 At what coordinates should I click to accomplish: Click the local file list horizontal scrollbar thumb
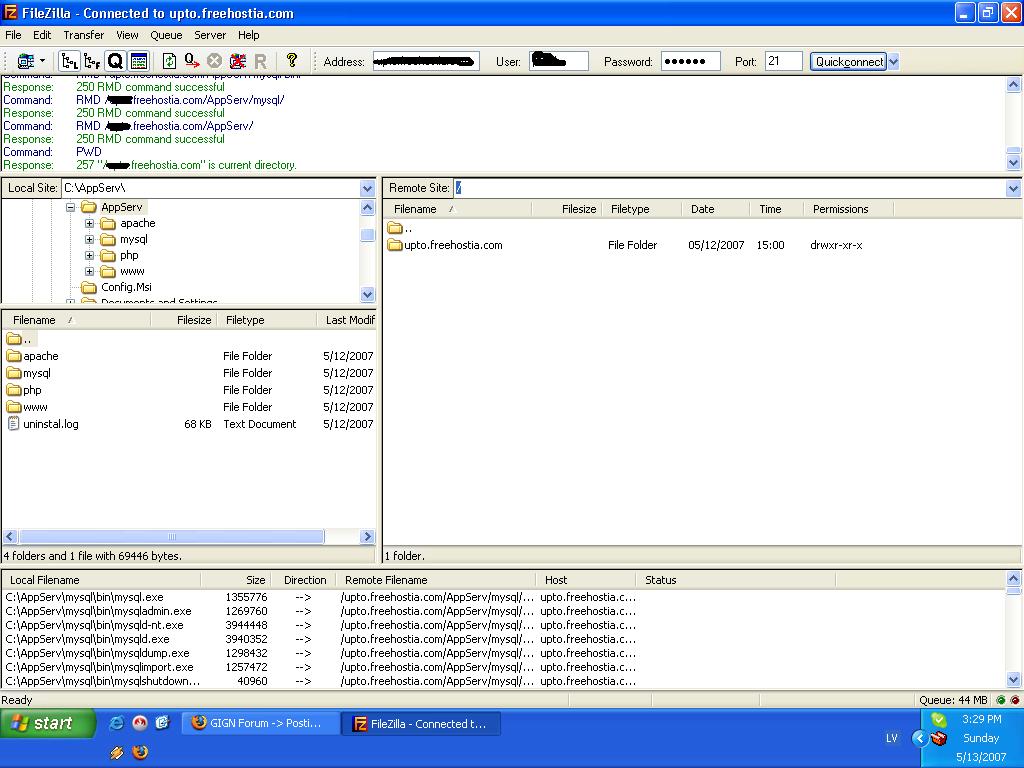[x=172, y=537]
